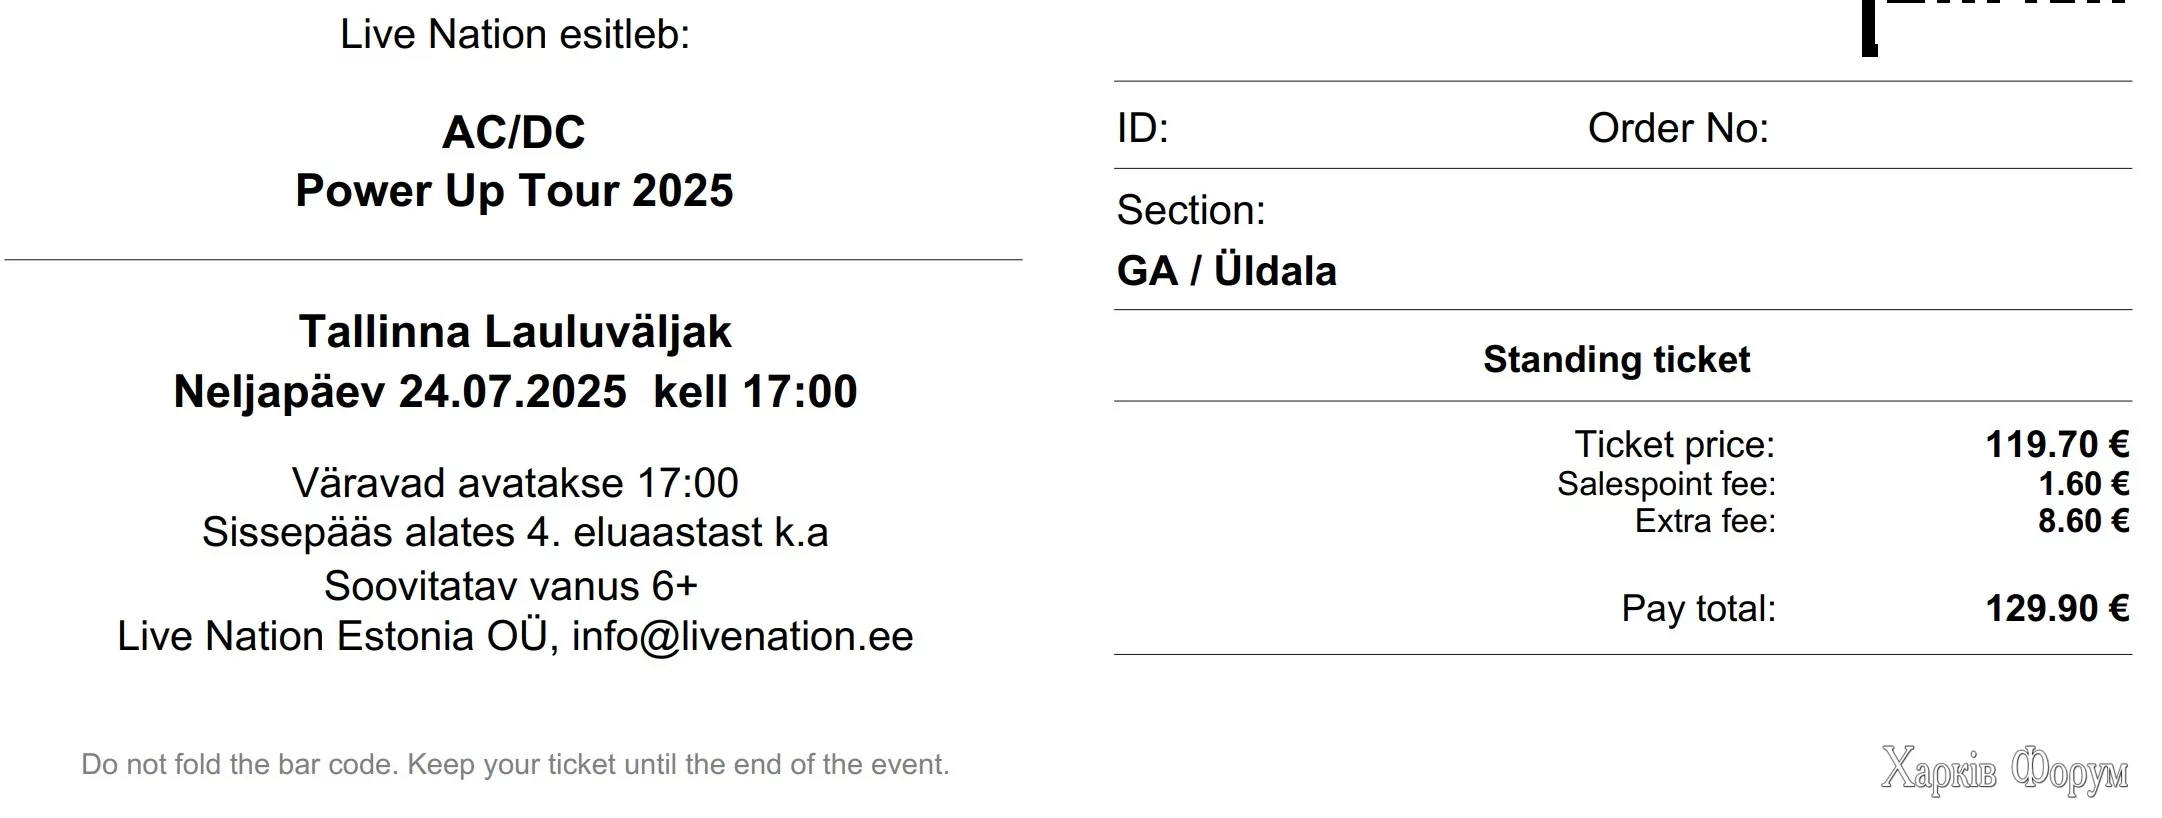Image resolution: width=2162 pixels, height=818 pixels.
Task: Select the 129.90 € pay total
Action: tap(2056, 608)
